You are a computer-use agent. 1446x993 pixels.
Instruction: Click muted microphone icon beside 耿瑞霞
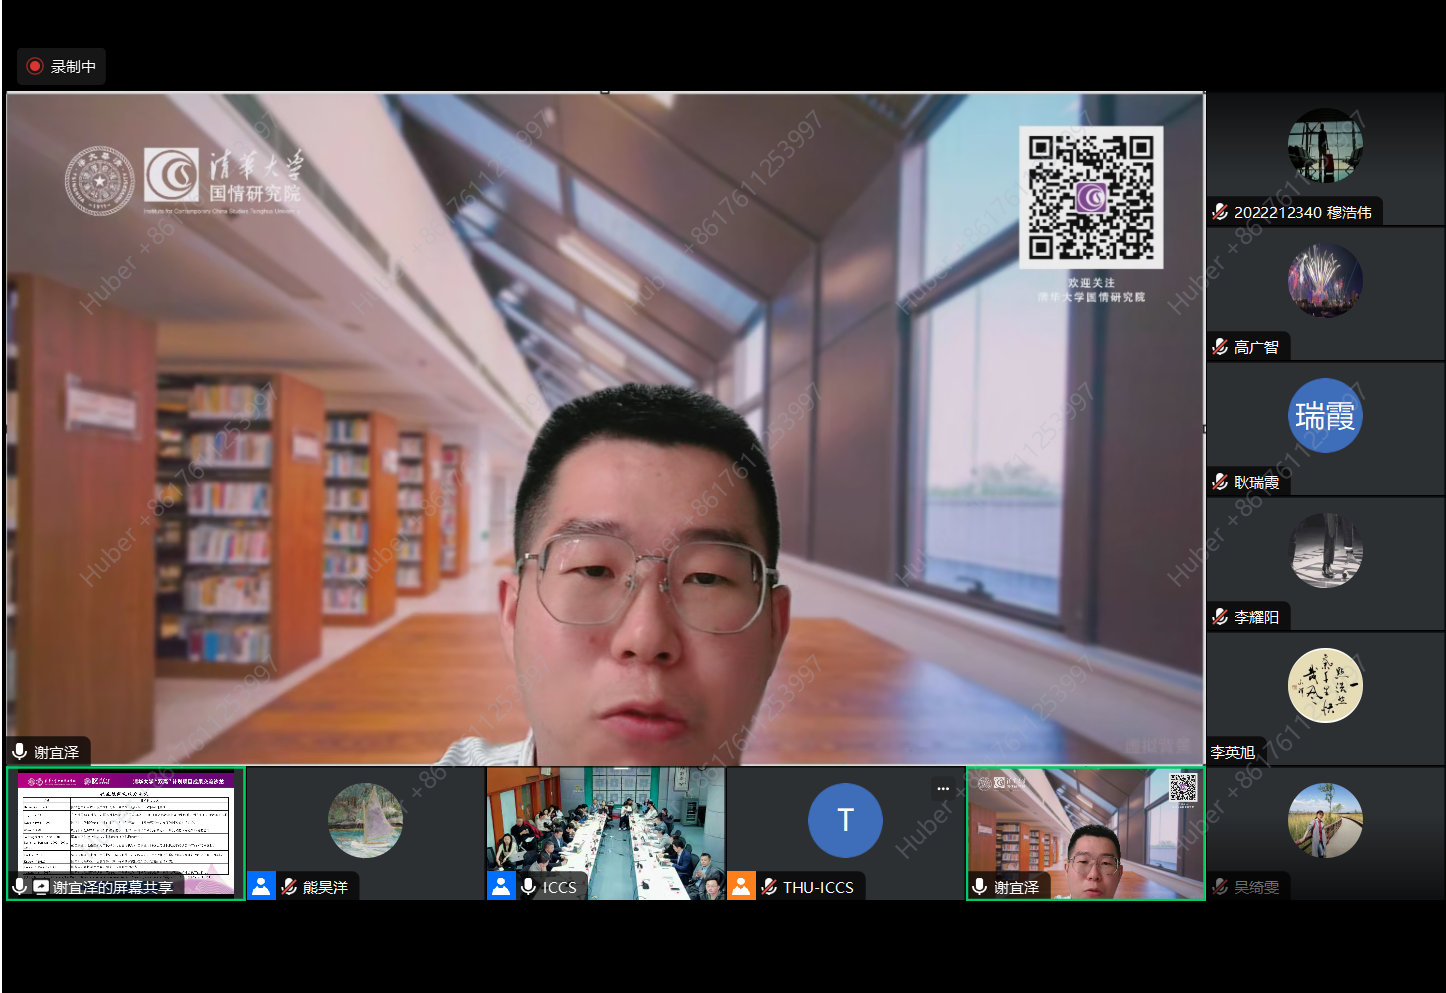click(1220, 482)
